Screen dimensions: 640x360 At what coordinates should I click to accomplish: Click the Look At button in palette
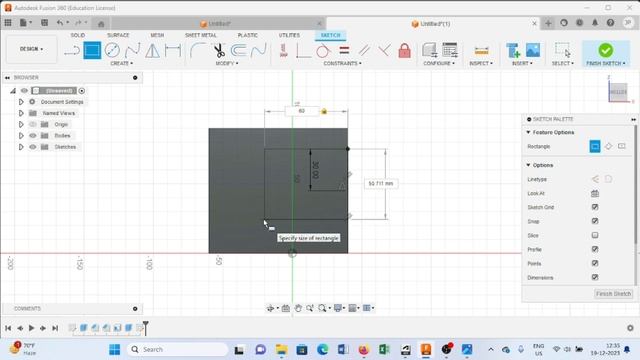[595, 193]
